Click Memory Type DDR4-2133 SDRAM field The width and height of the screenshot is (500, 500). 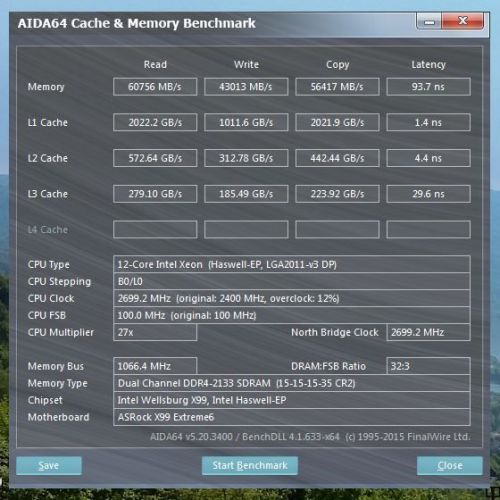tap(292, 383)
